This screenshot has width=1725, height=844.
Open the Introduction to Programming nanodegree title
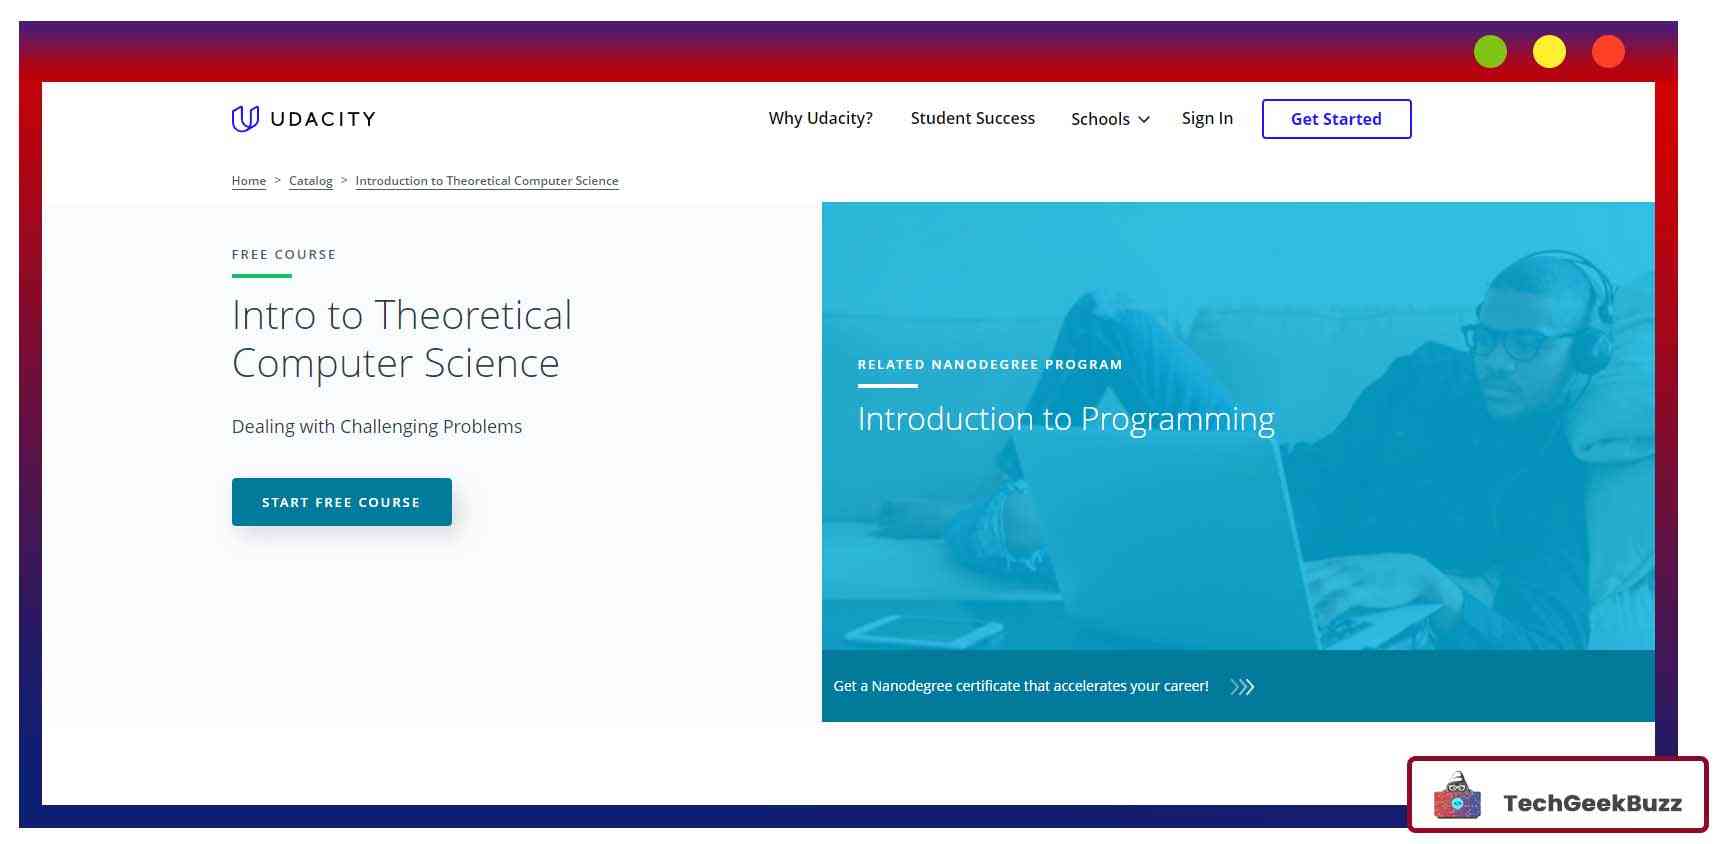coord(1065,419)
